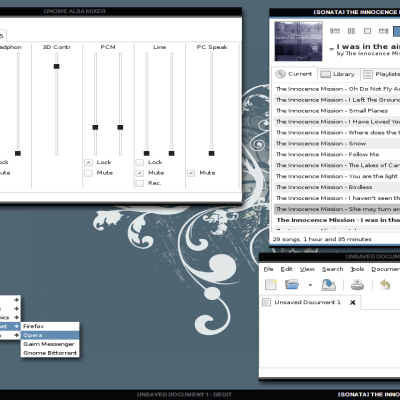Toggle the PCM Lock checkbox
Screen dimensions: 400x400
point(88,162)
